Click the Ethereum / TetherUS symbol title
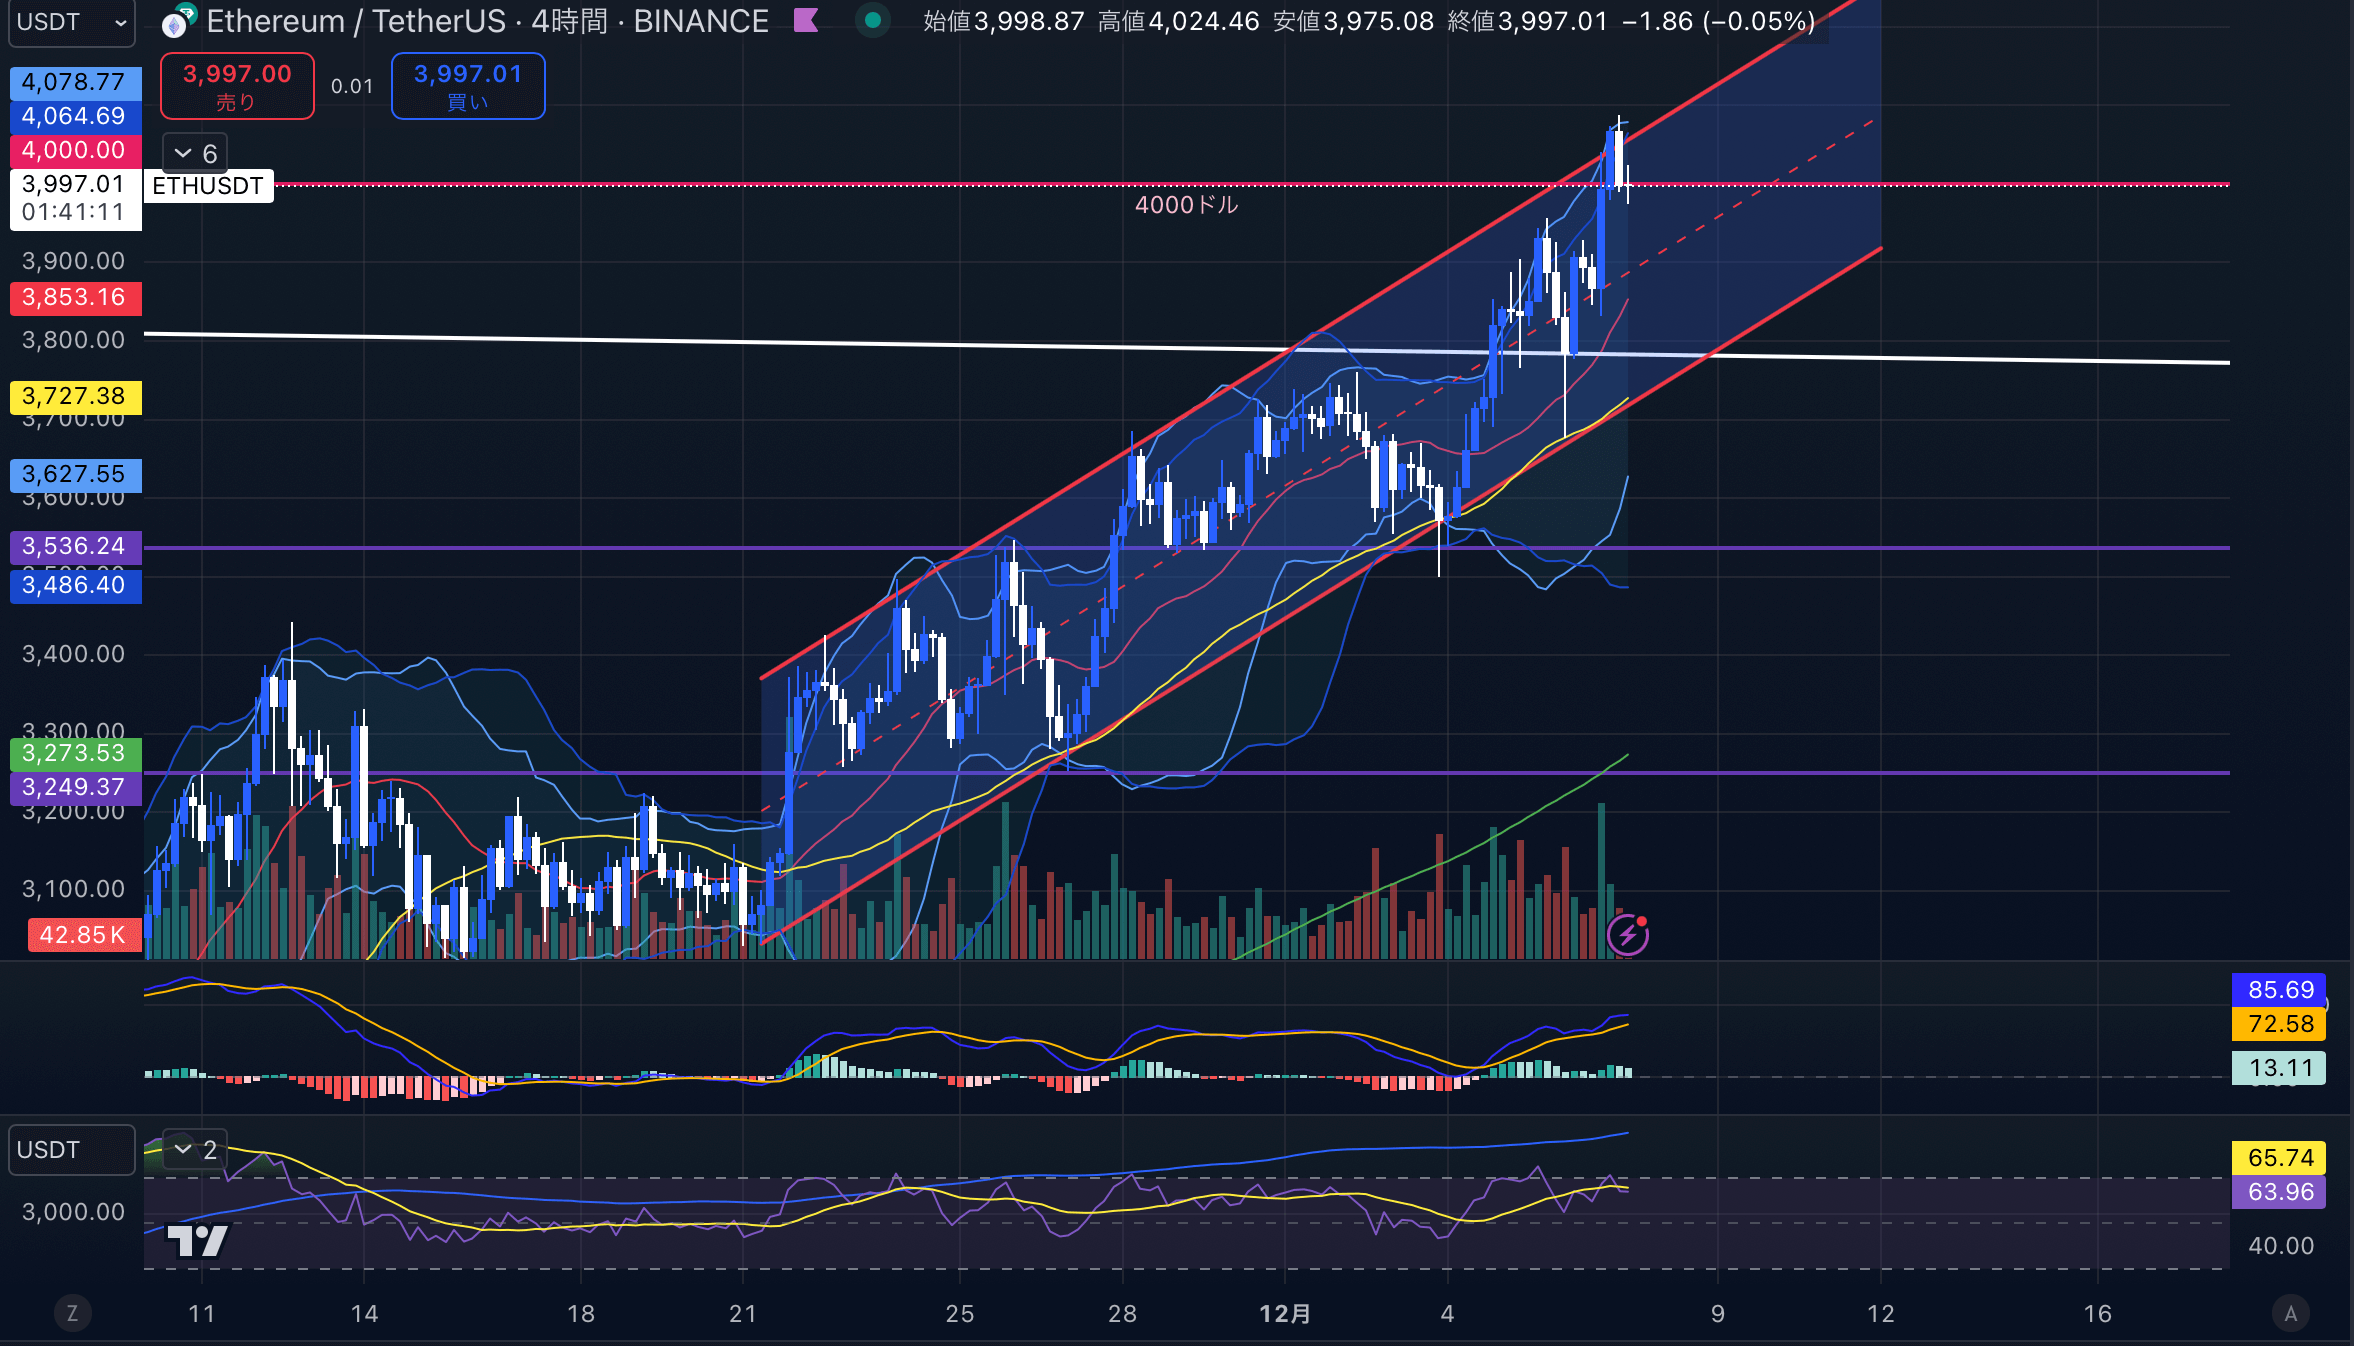The height and width of the screenshot is (1346, 2354). pos(487,21)
